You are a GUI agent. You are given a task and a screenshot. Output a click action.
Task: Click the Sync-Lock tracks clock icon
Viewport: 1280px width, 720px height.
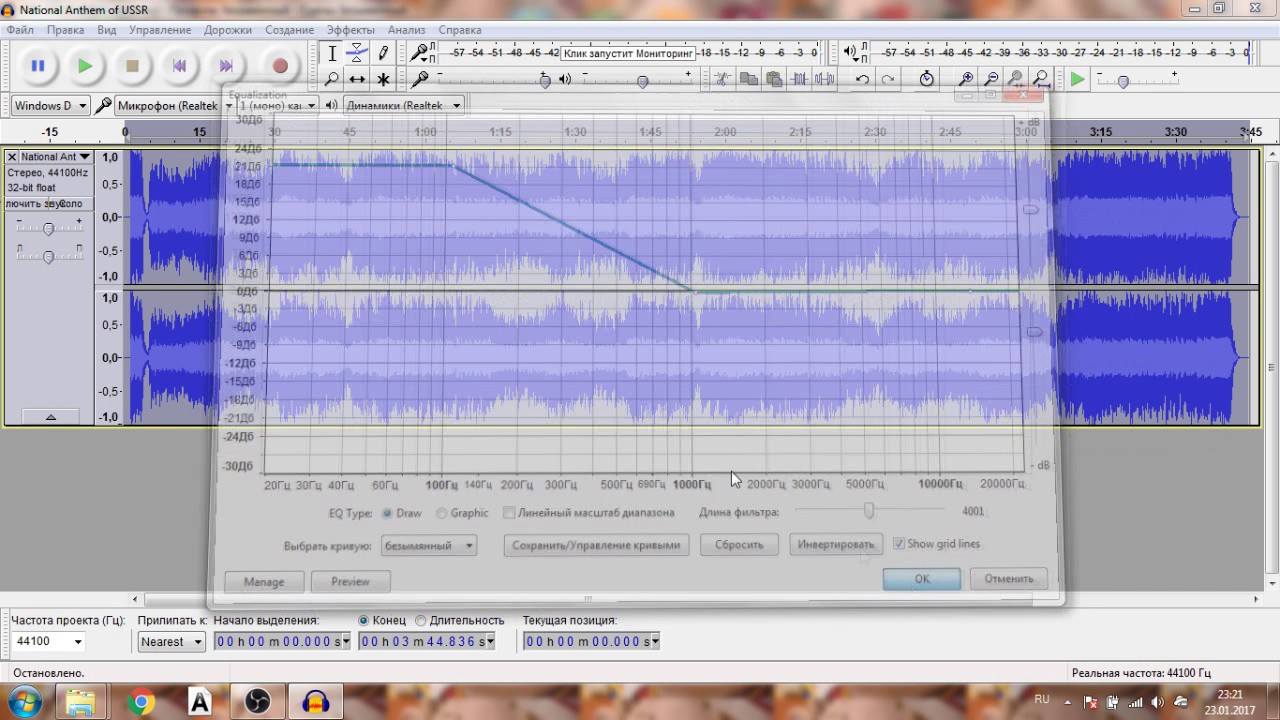click(927, 79)
